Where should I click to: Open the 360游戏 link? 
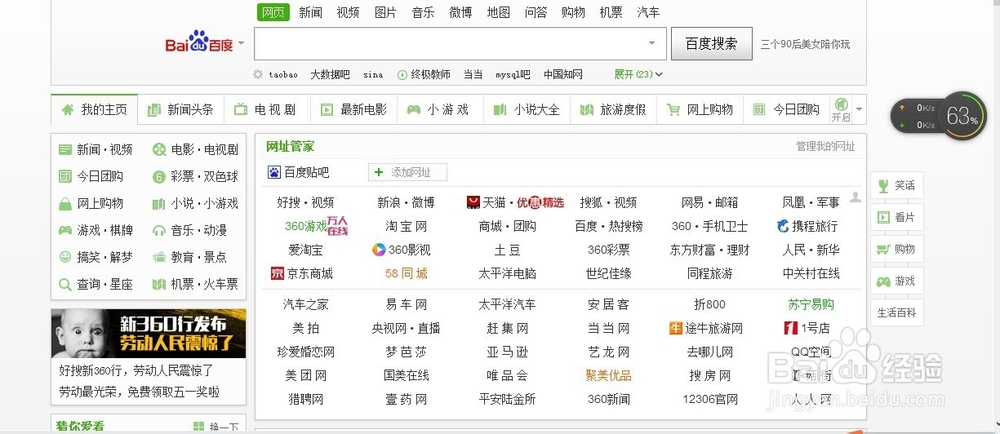click(x=305, y=226)
